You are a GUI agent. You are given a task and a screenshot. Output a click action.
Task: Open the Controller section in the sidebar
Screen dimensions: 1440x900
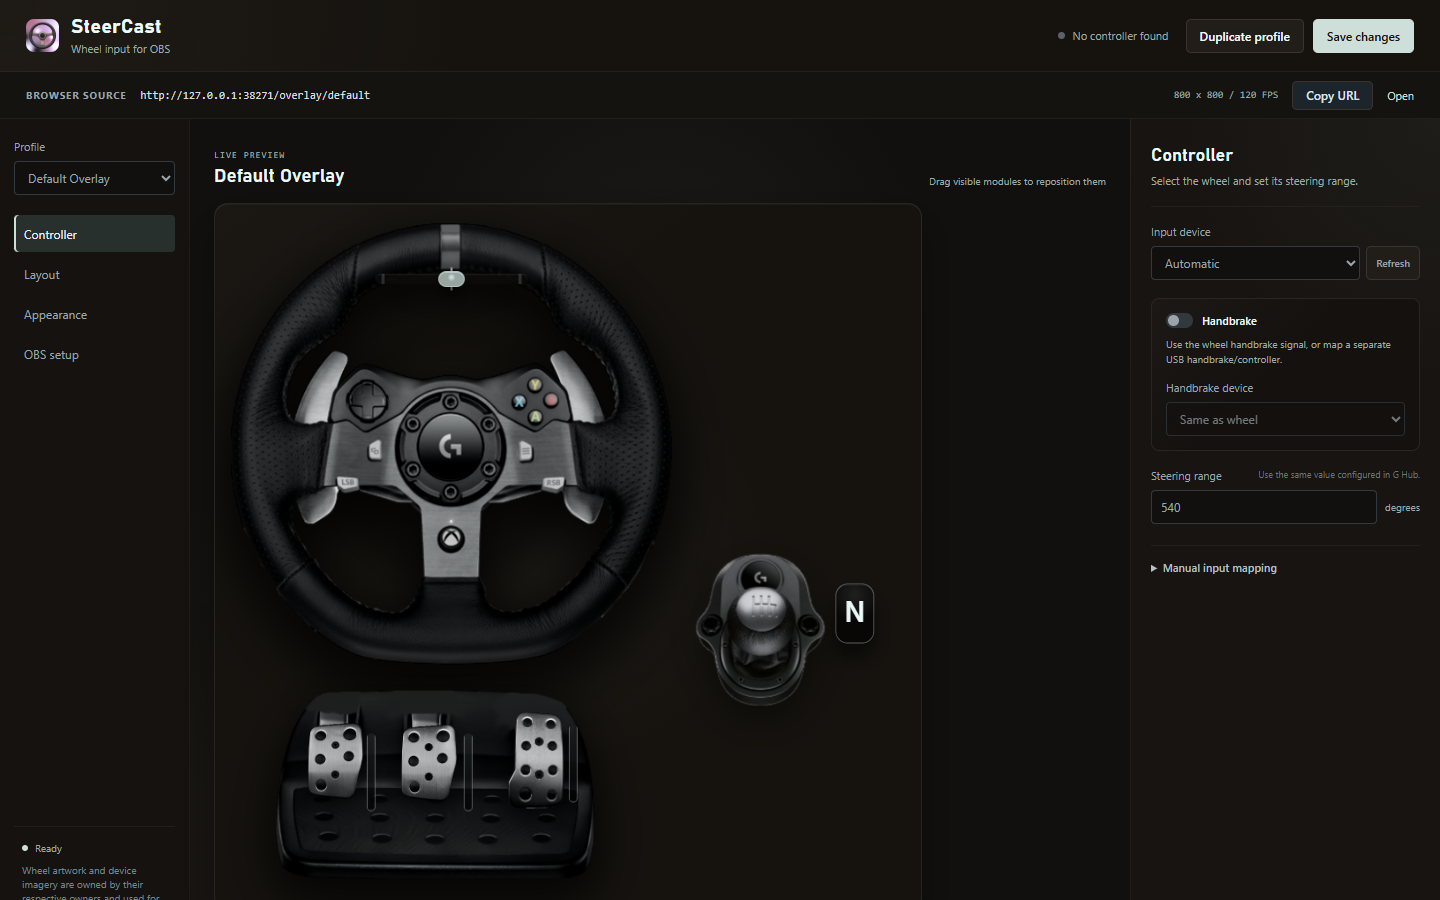point(95,234)
